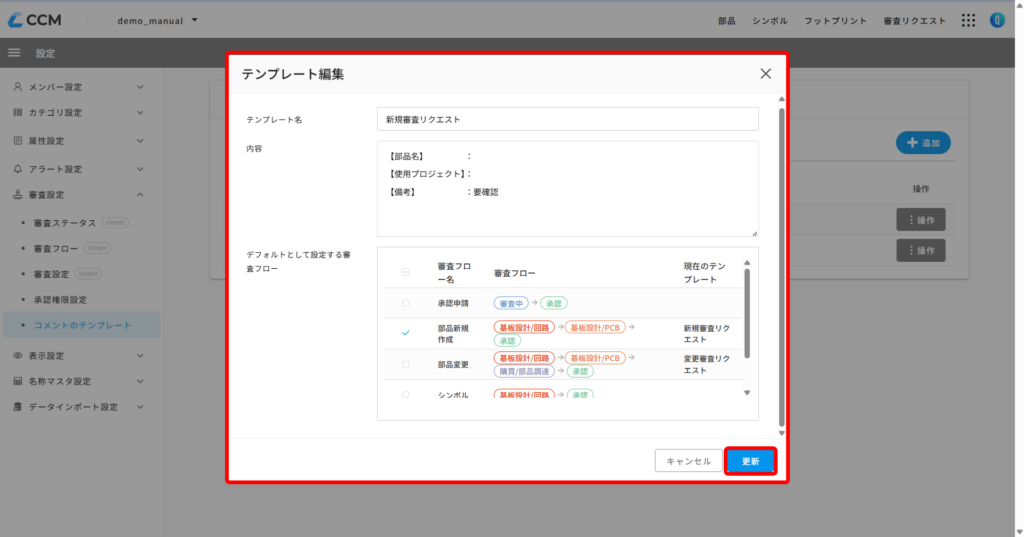1024x537 pixels.
Task: Open the demo_manual workspace dropdown
Action: pyautogui.click(x=157, y=20)
